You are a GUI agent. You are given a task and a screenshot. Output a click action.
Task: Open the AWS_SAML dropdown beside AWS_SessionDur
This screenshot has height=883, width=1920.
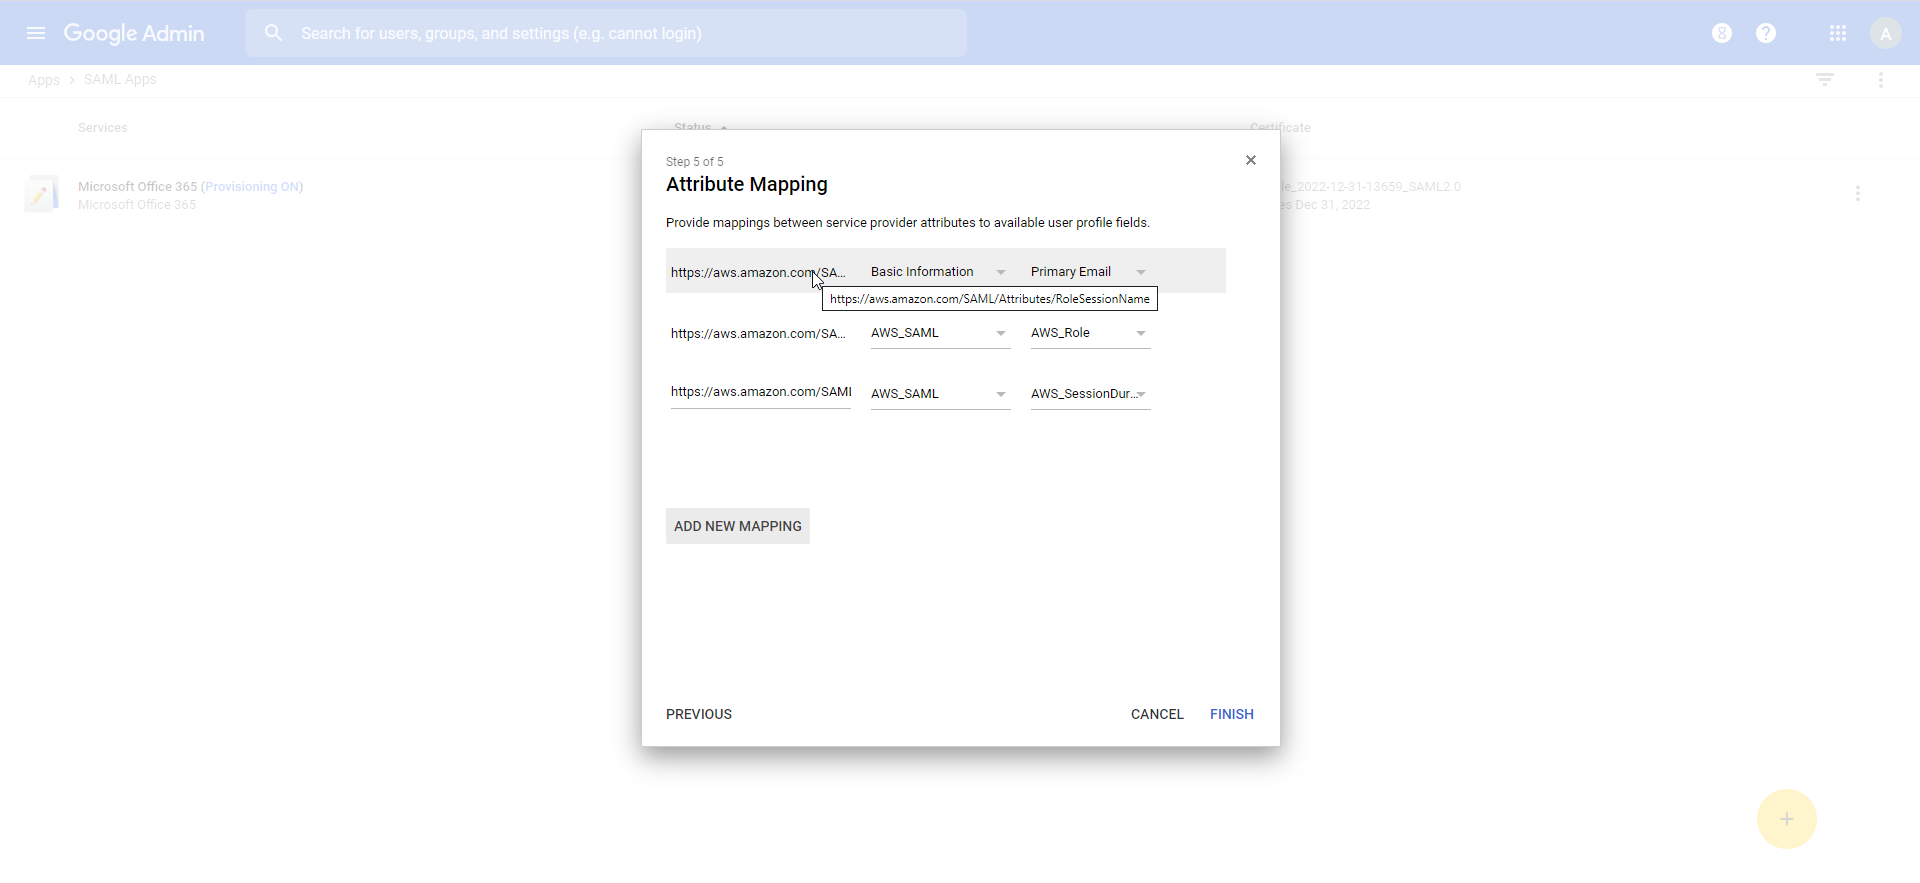[940, 394]
